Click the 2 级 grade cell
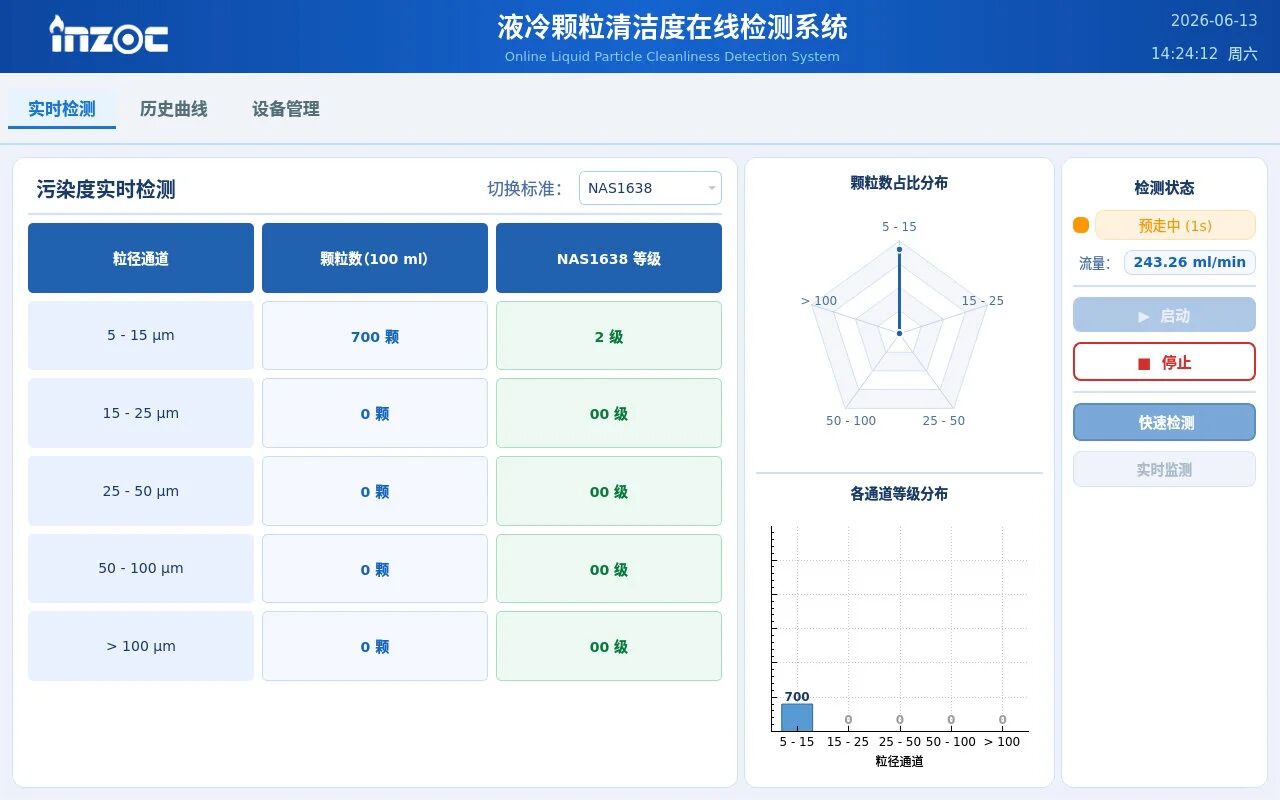The image size is (1280, 800). click(609, 336)
